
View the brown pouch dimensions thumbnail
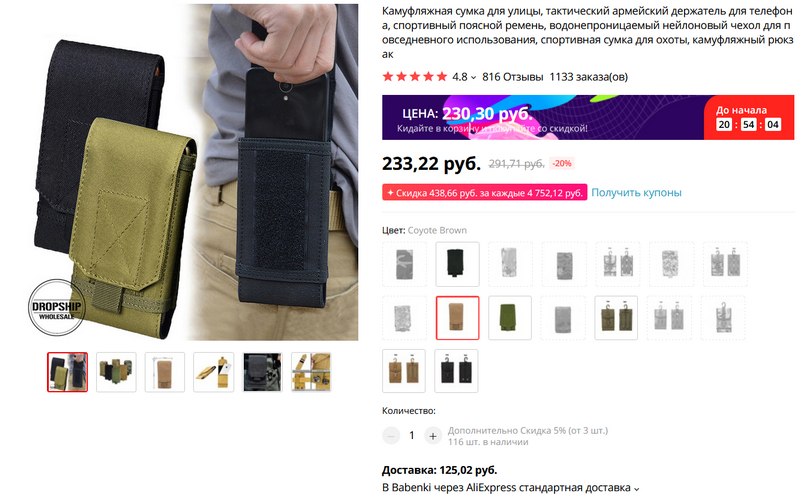click(x=165, y=372)
